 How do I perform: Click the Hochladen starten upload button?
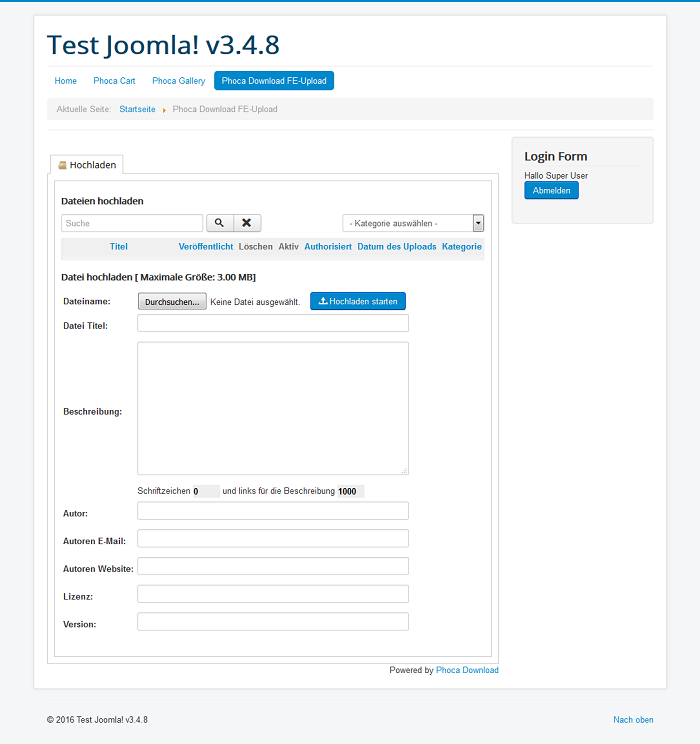[x=358, y=301]
